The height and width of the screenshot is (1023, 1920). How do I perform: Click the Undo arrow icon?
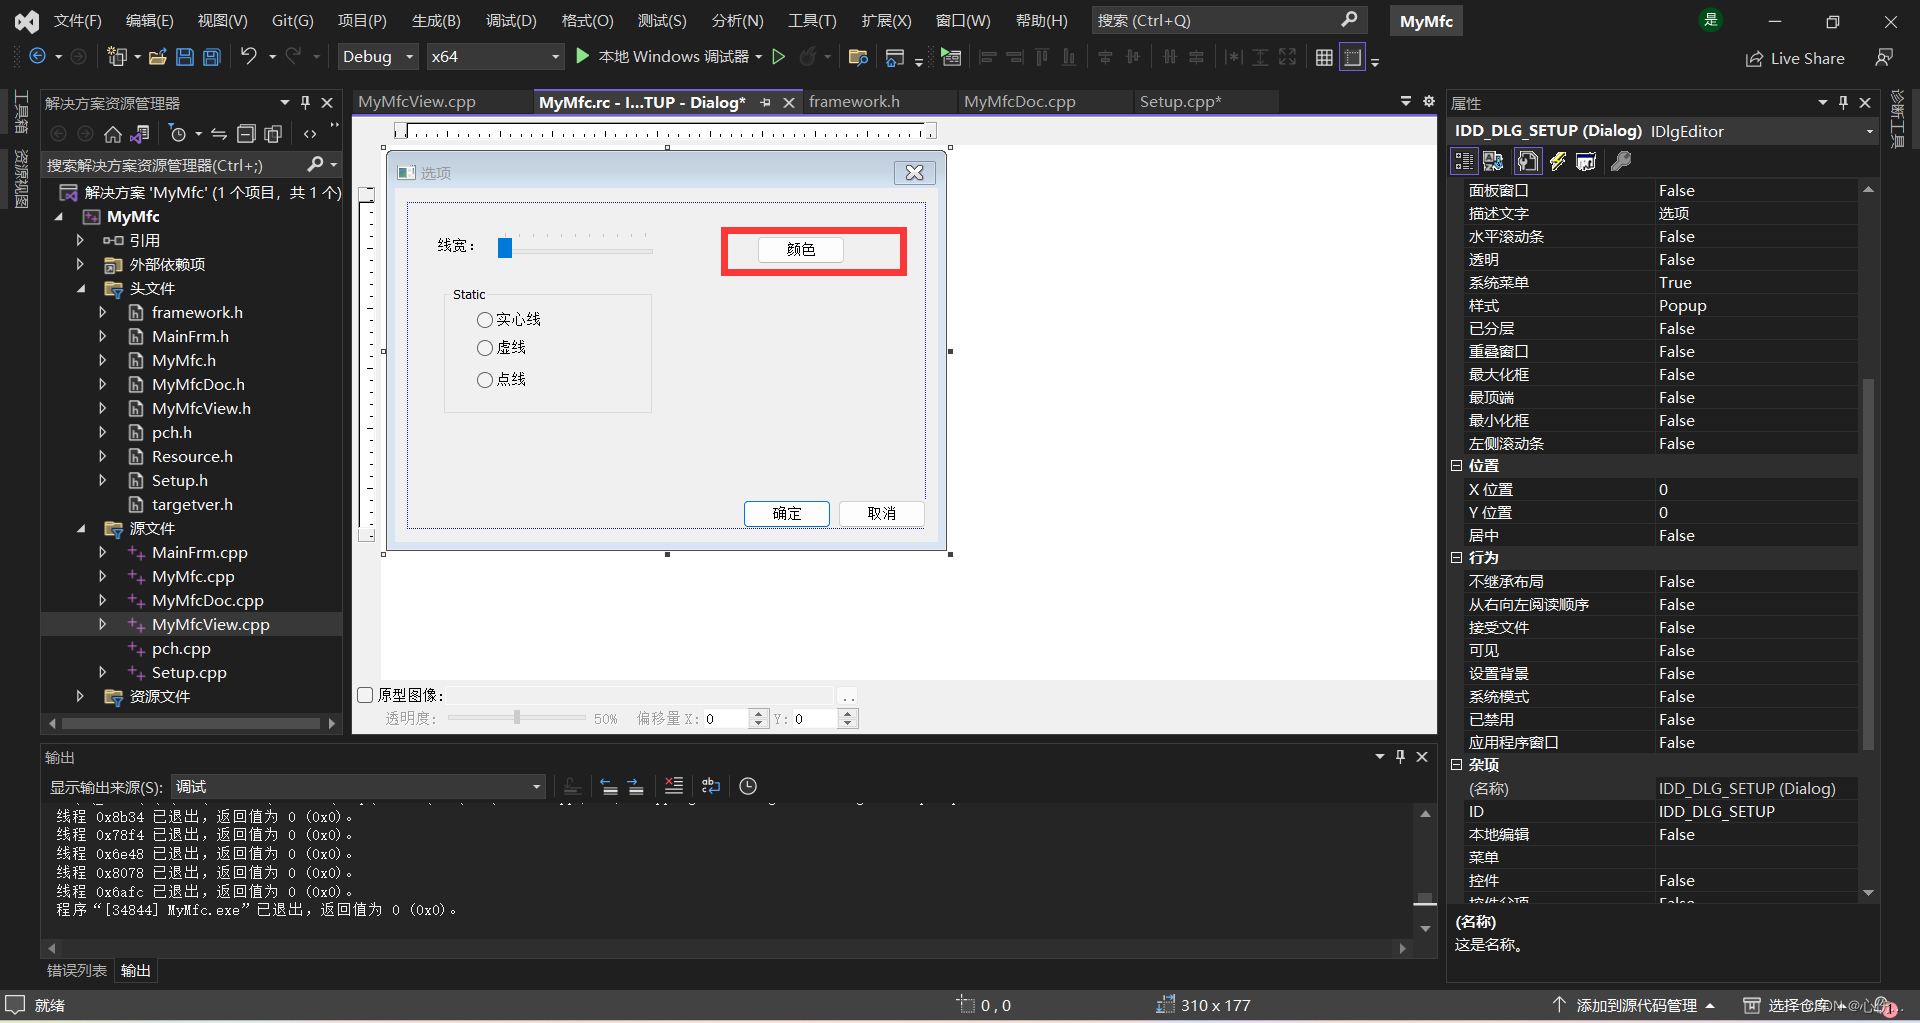249,56
